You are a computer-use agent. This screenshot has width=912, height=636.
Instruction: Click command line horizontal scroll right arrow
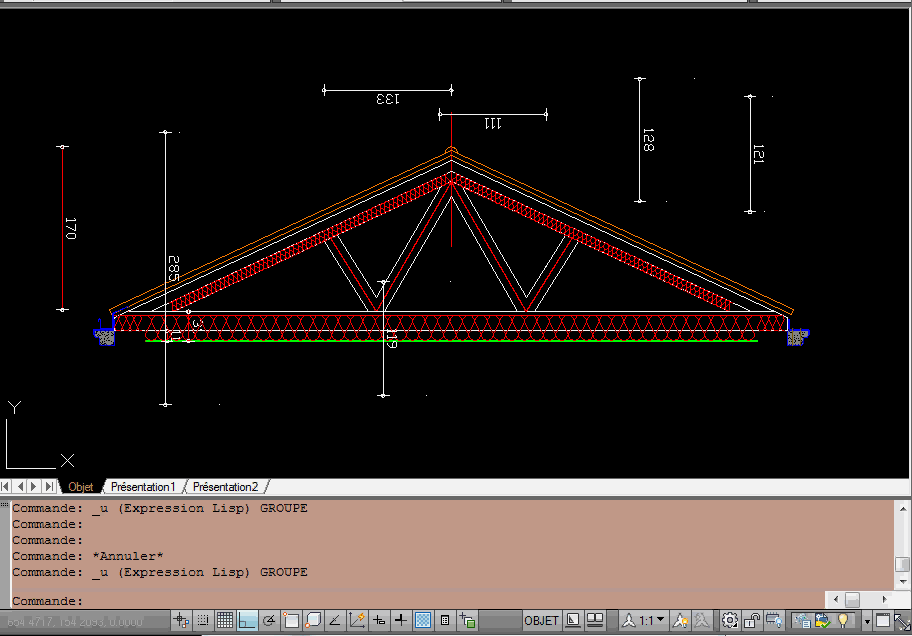(885, 599)
